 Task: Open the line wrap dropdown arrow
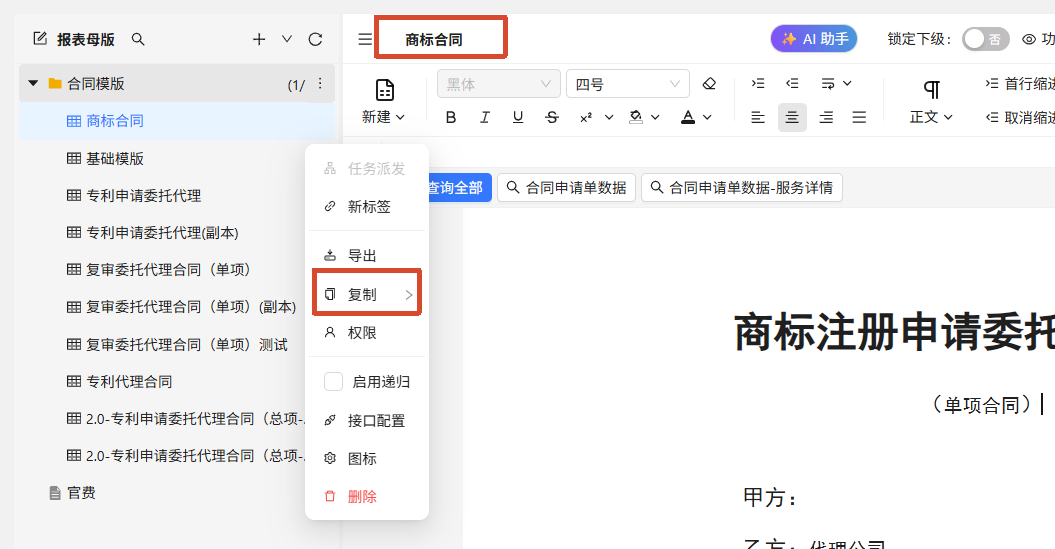(847, 83)
